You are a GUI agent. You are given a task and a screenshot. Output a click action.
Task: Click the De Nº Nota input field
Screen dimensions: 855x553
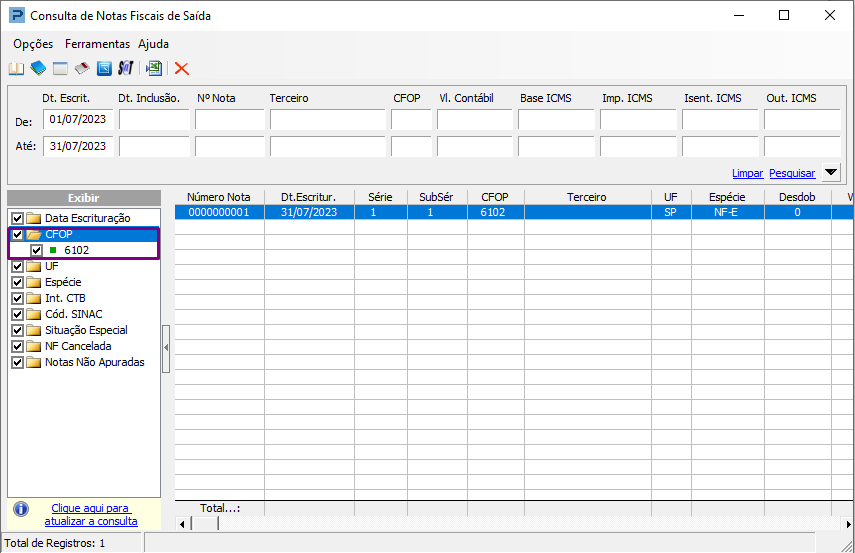[230, 119]
